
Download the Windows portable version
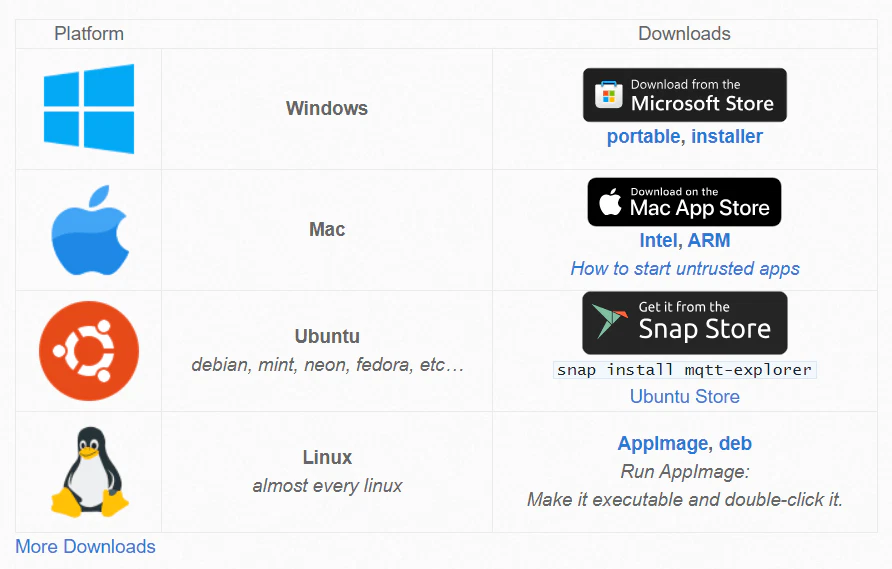pyautogui.click(x=643, y=137)
